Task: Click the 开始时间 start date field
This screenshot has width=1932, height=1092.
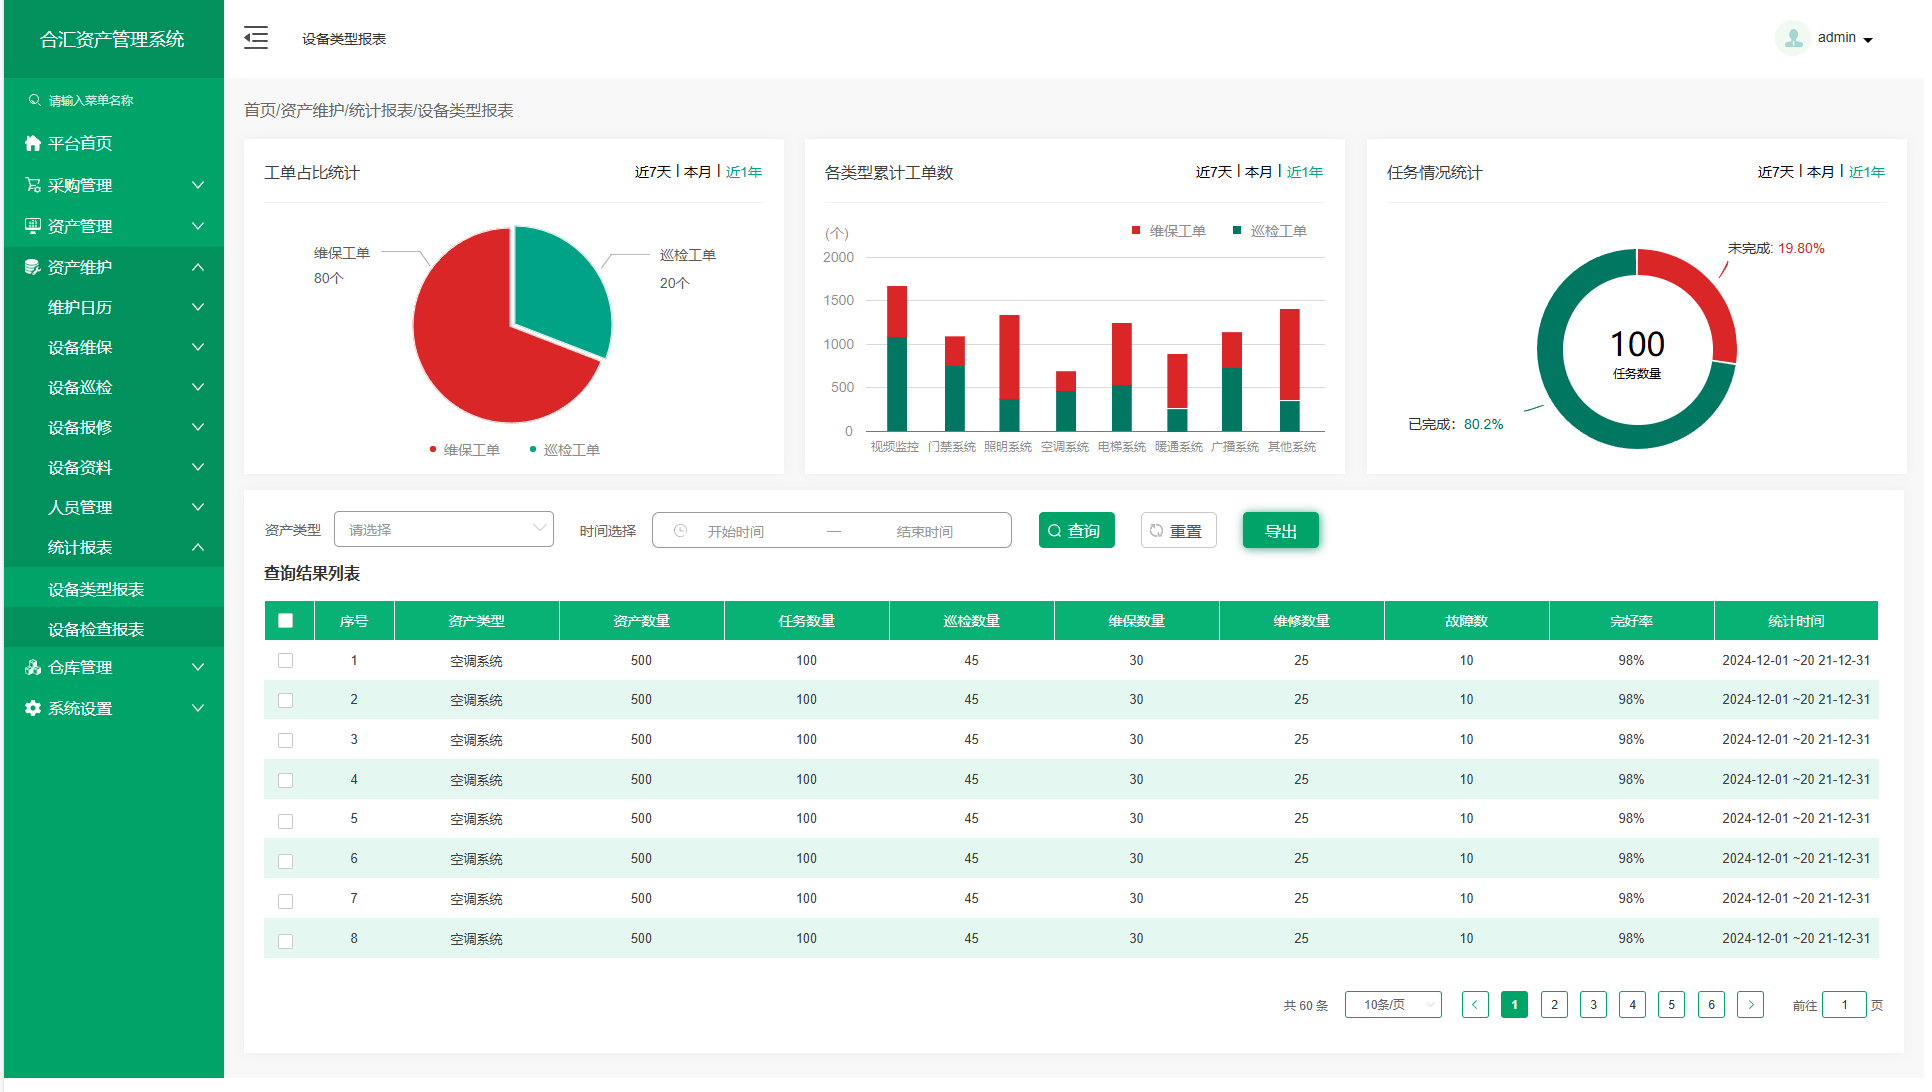Action: pos(736,531)
